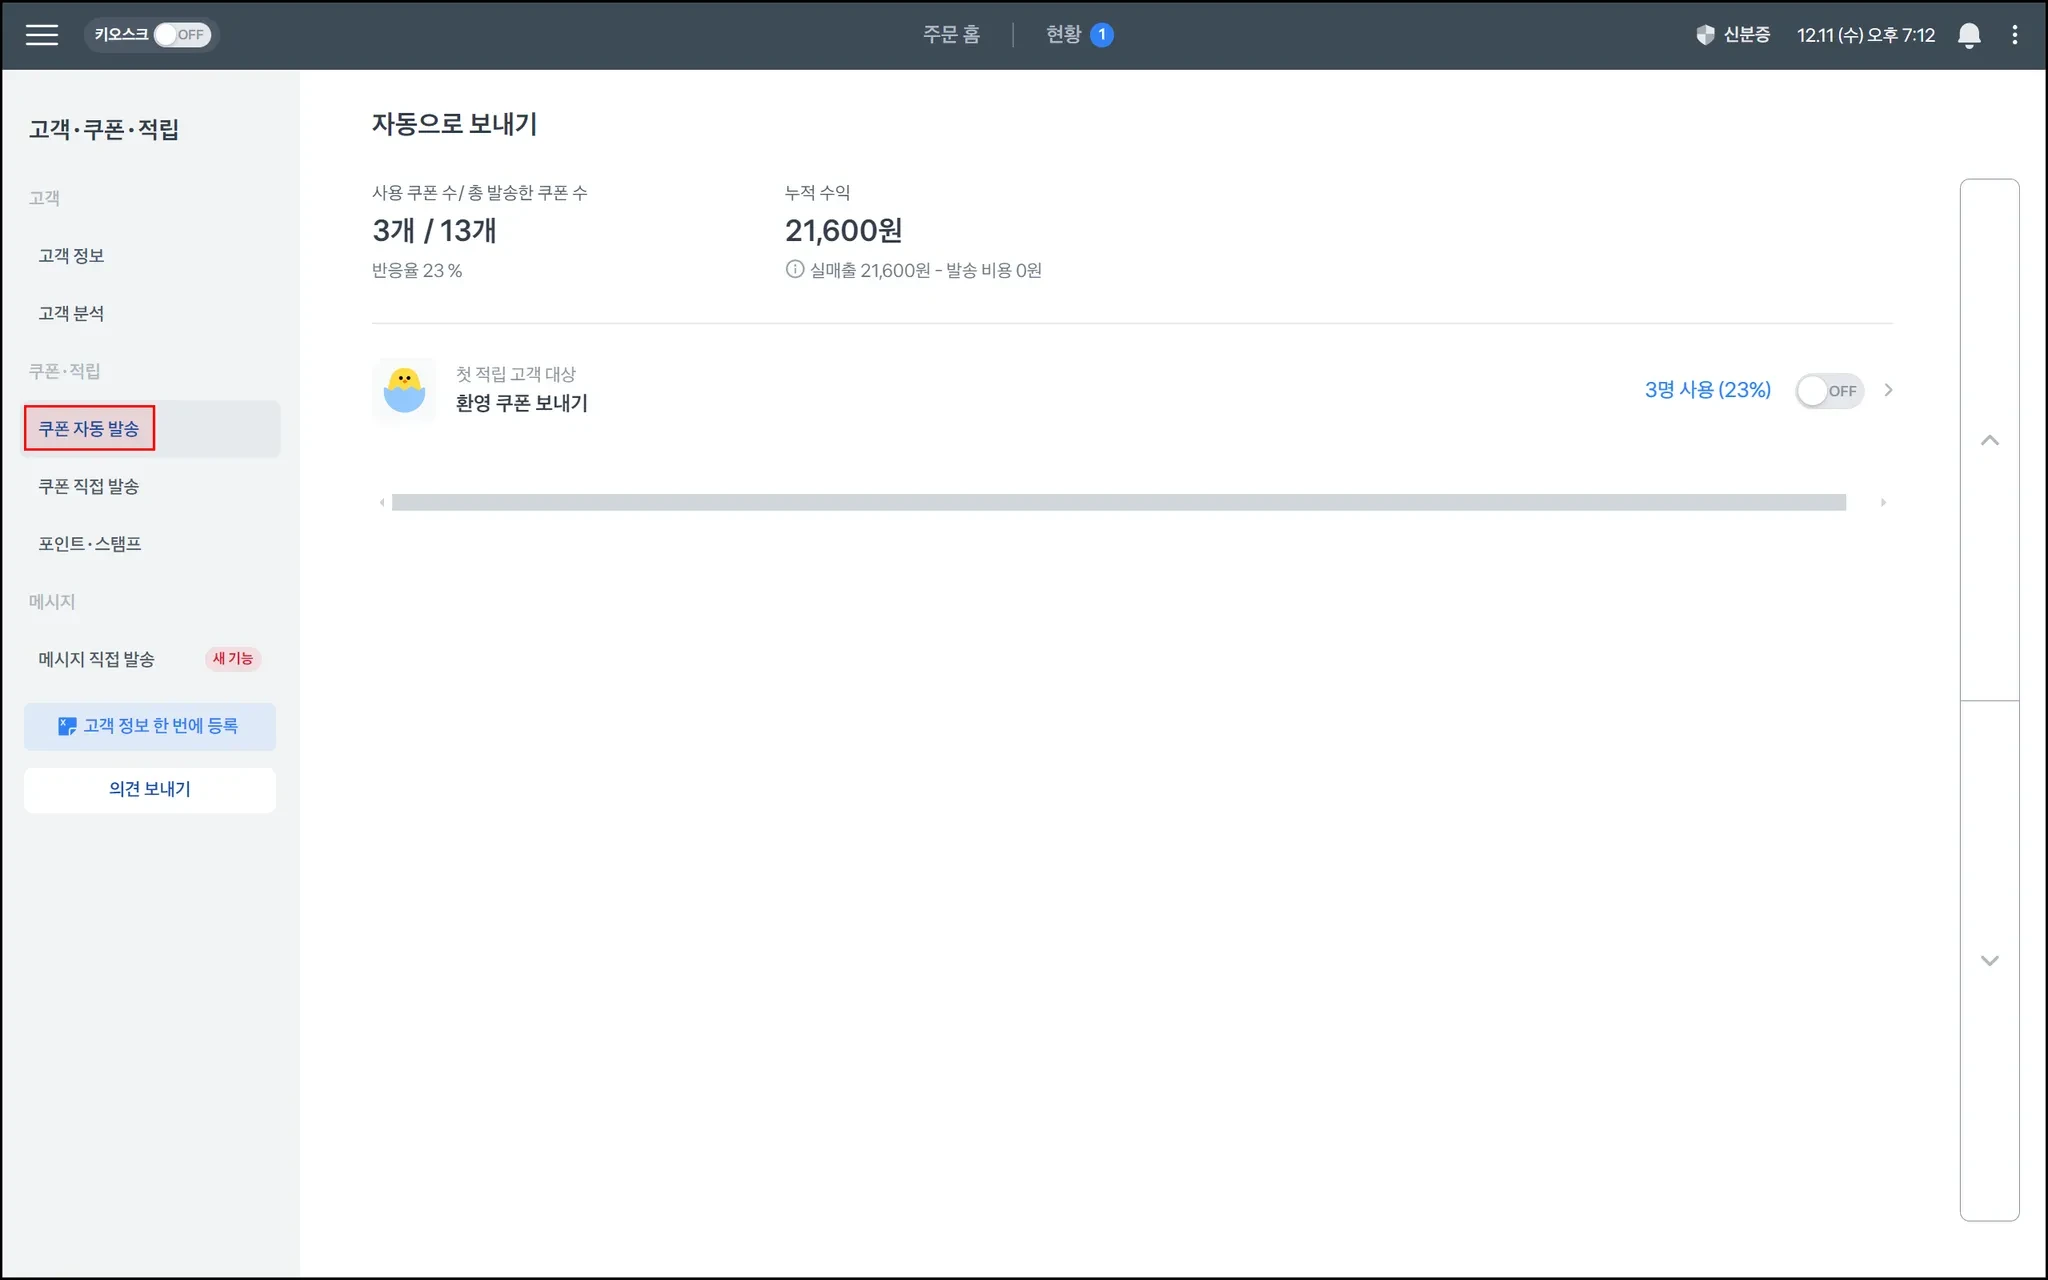Click 고객 정보 한 번에 등록 button
Screen dimensions: 2048x1280
(x=150, y=726)
